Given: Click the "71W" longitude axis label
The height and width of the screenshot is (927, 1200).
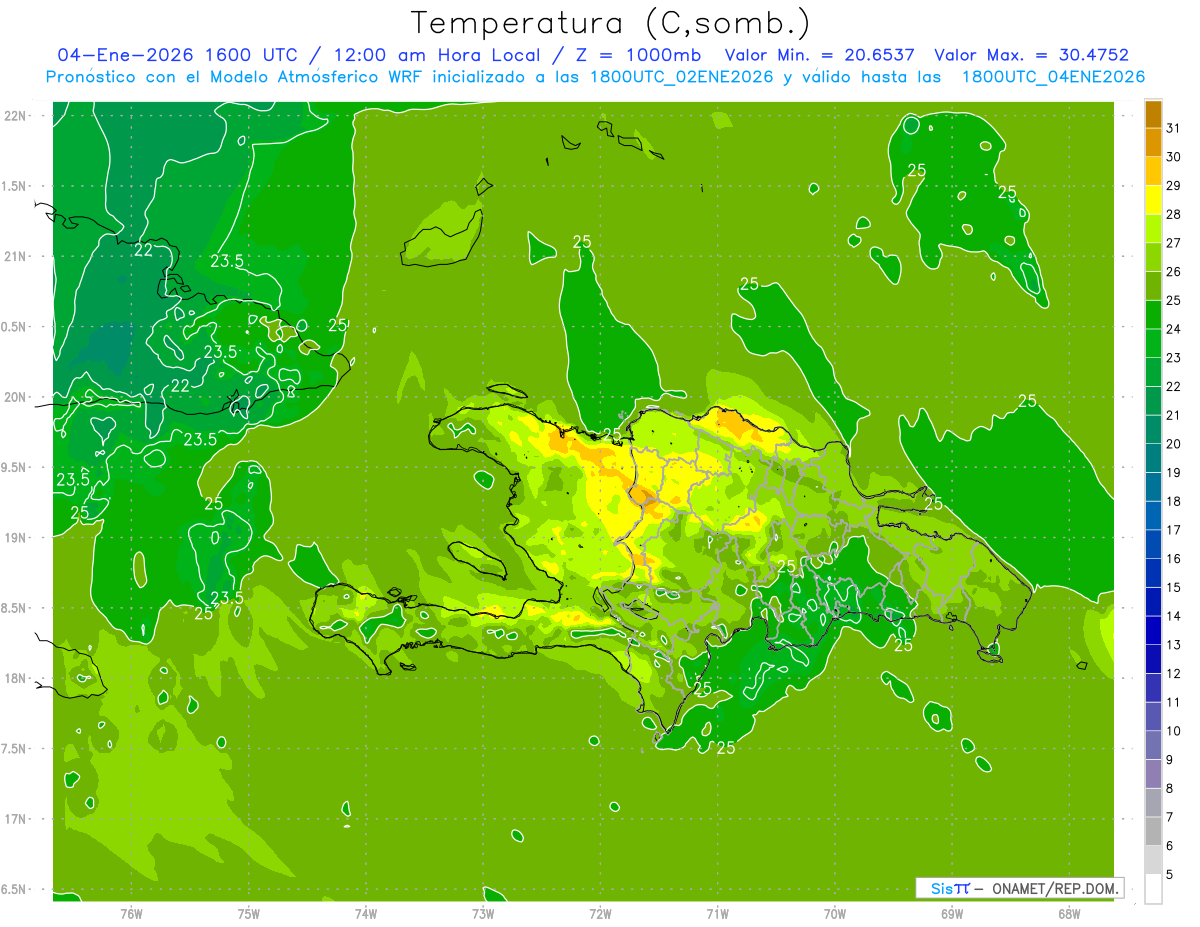Looking at the screenshot, I should (717, 913).
